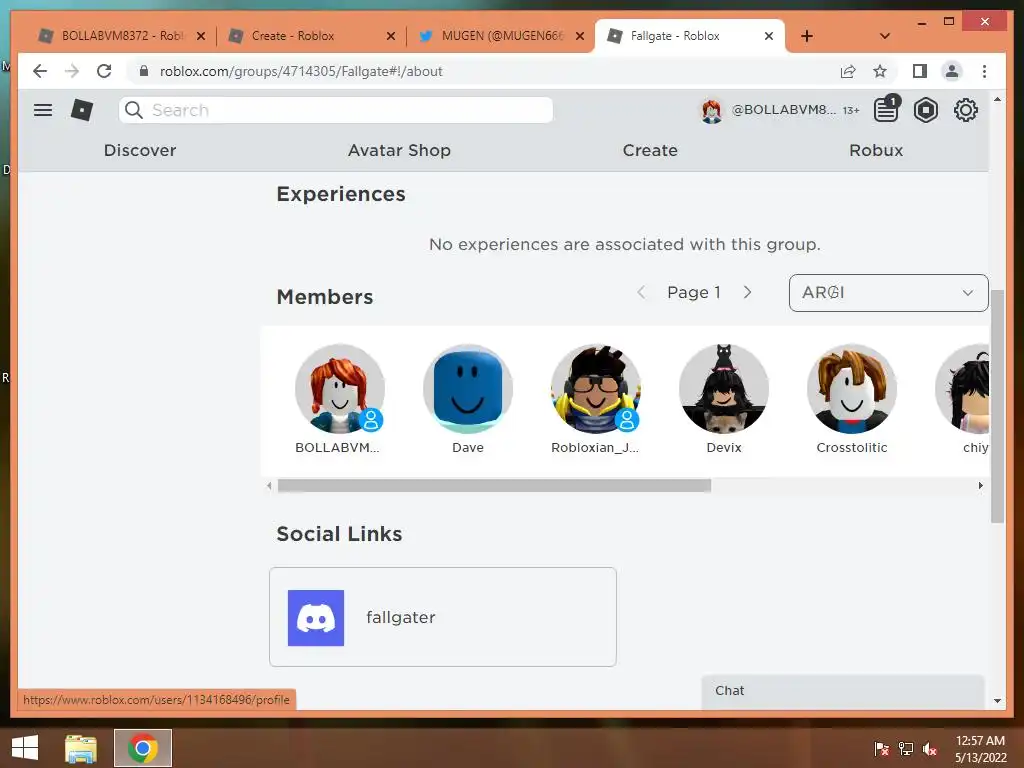Screen dimensions: 1024x768
Task: Click page scrollbar down arrow
Action: pos(997,701)
